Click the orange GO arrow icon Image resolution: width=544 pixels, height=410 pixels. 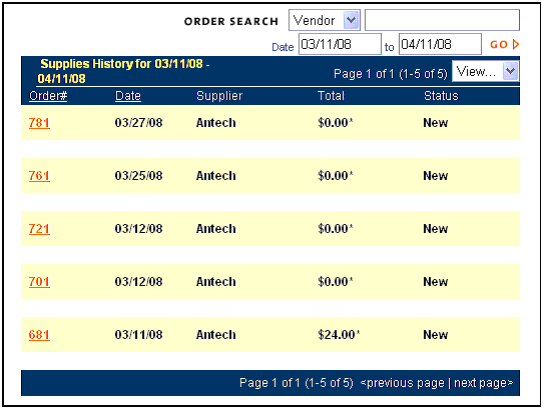point(516,44)
